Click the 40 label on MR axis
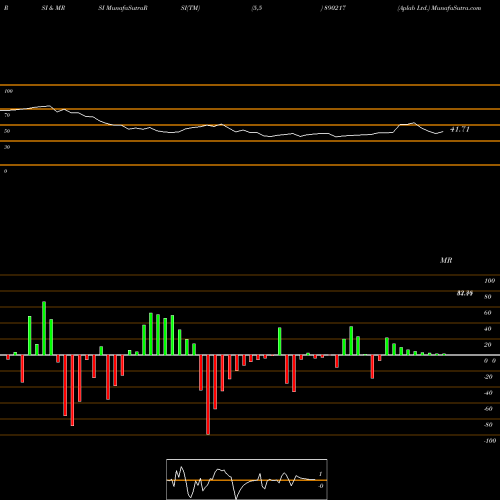 (x=488, y=329)
